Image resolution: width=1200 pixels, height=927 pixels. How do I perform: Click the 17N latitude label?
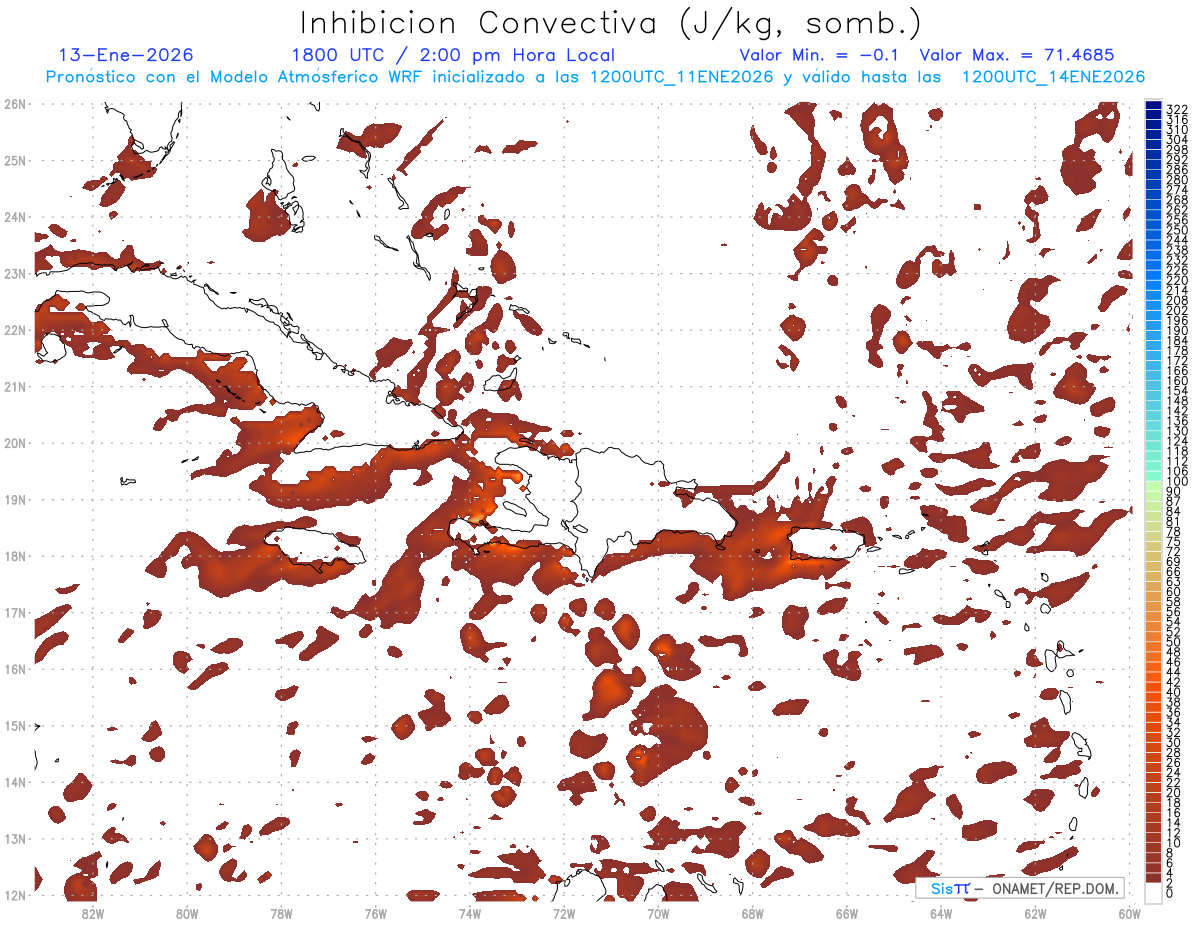pos(15,612)
